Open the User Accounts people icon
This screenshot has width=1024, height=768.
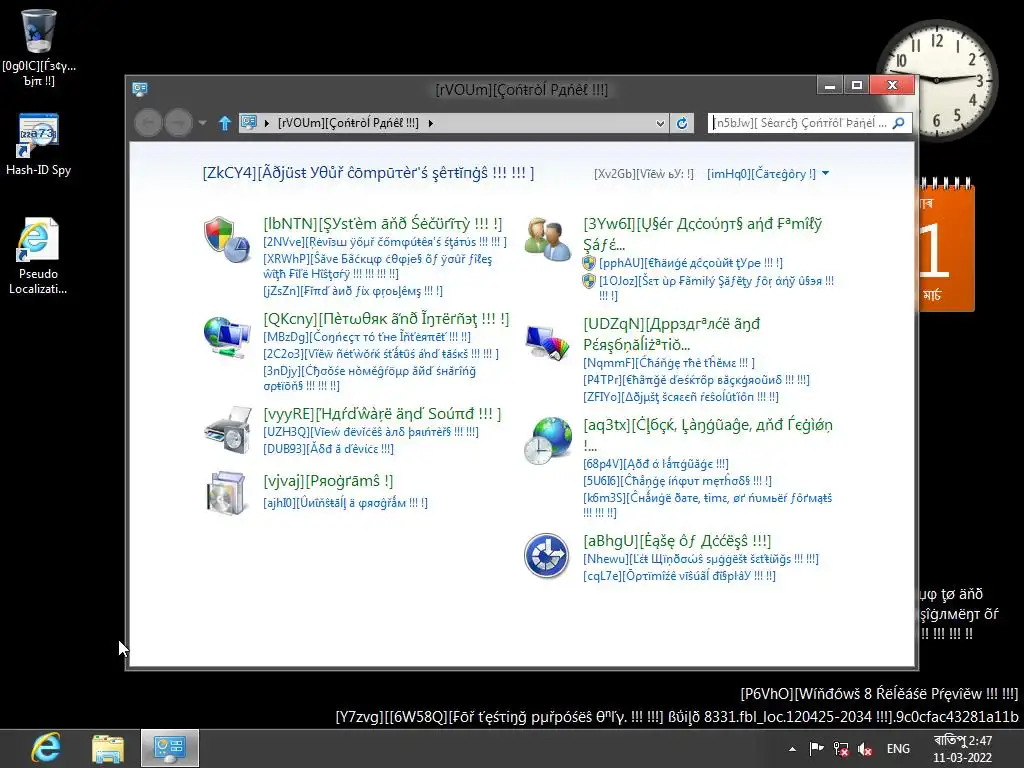tap(547, 240)
